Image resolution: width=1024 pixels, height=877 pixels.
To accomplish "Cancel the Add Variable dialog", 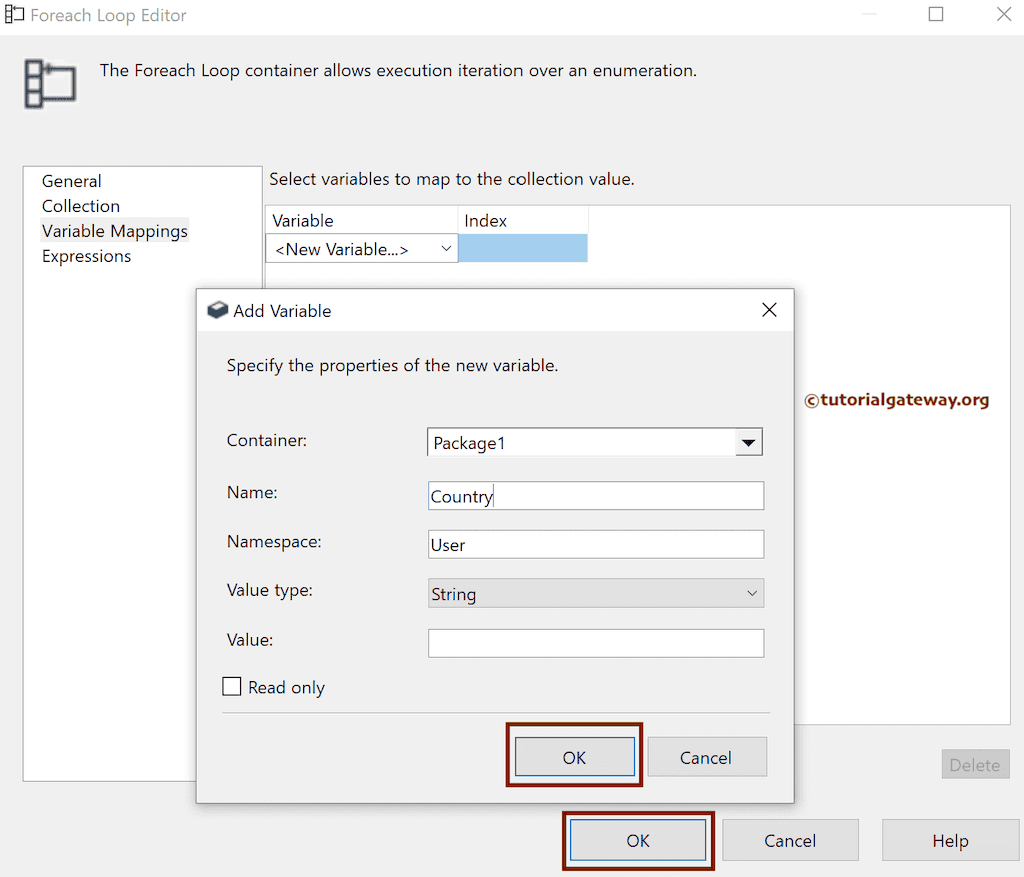I will point(707,757).
